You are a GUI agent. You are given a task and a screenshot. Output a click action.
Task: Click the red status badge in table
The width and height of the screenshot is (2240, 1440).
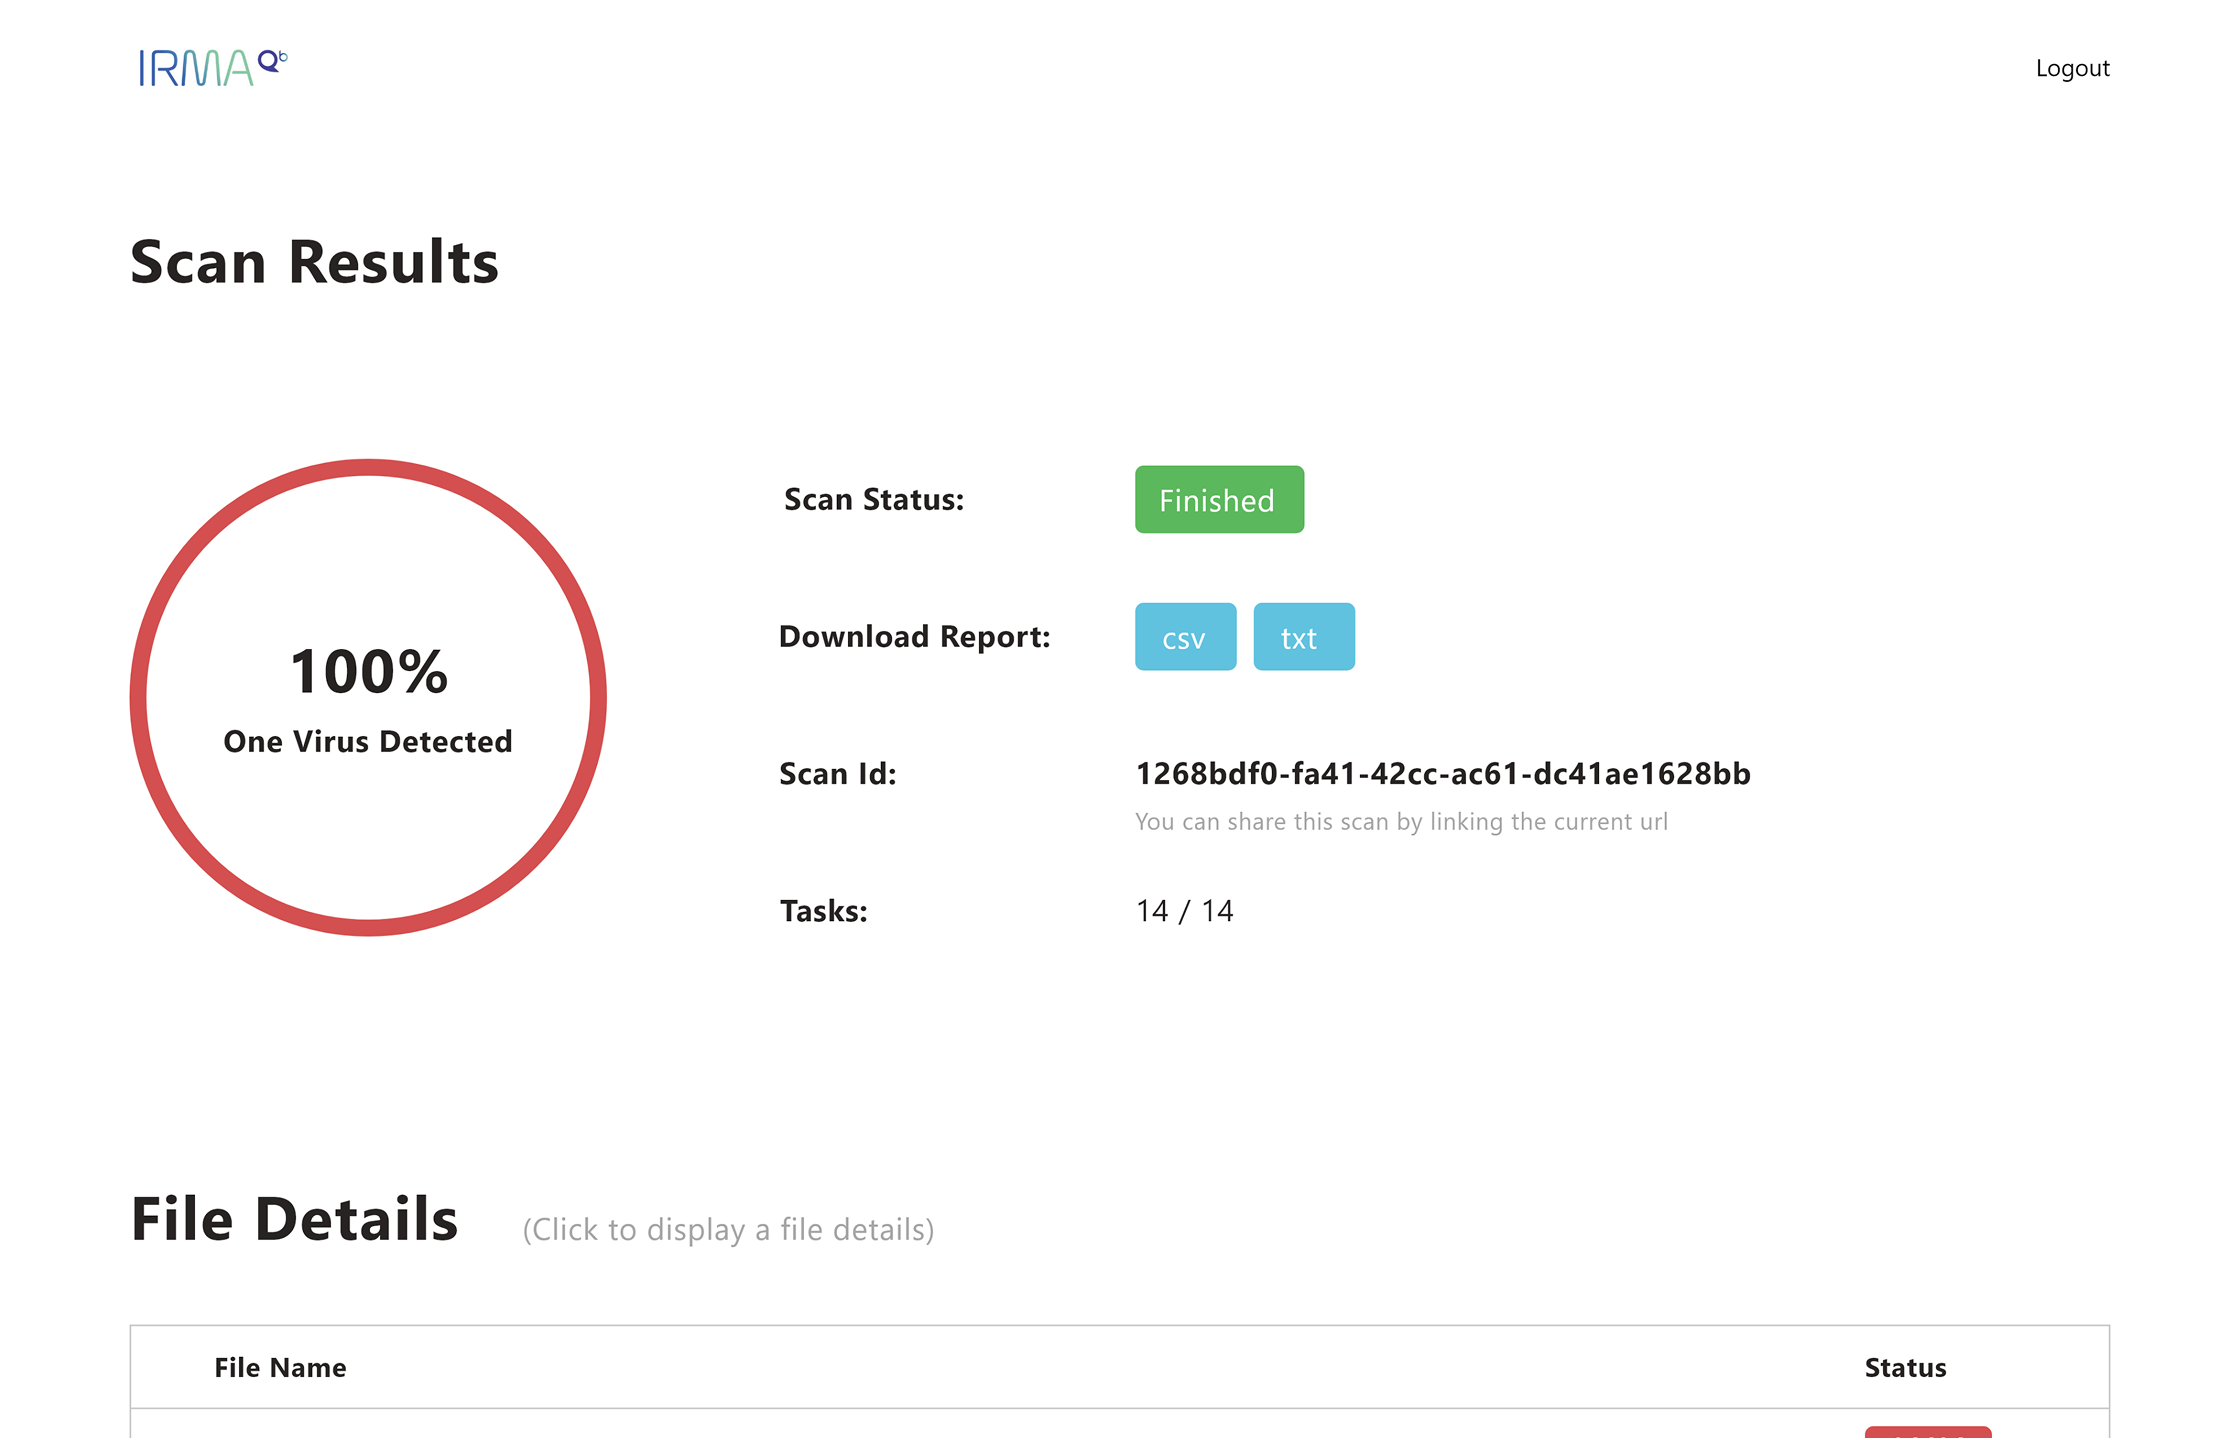1928,1433
